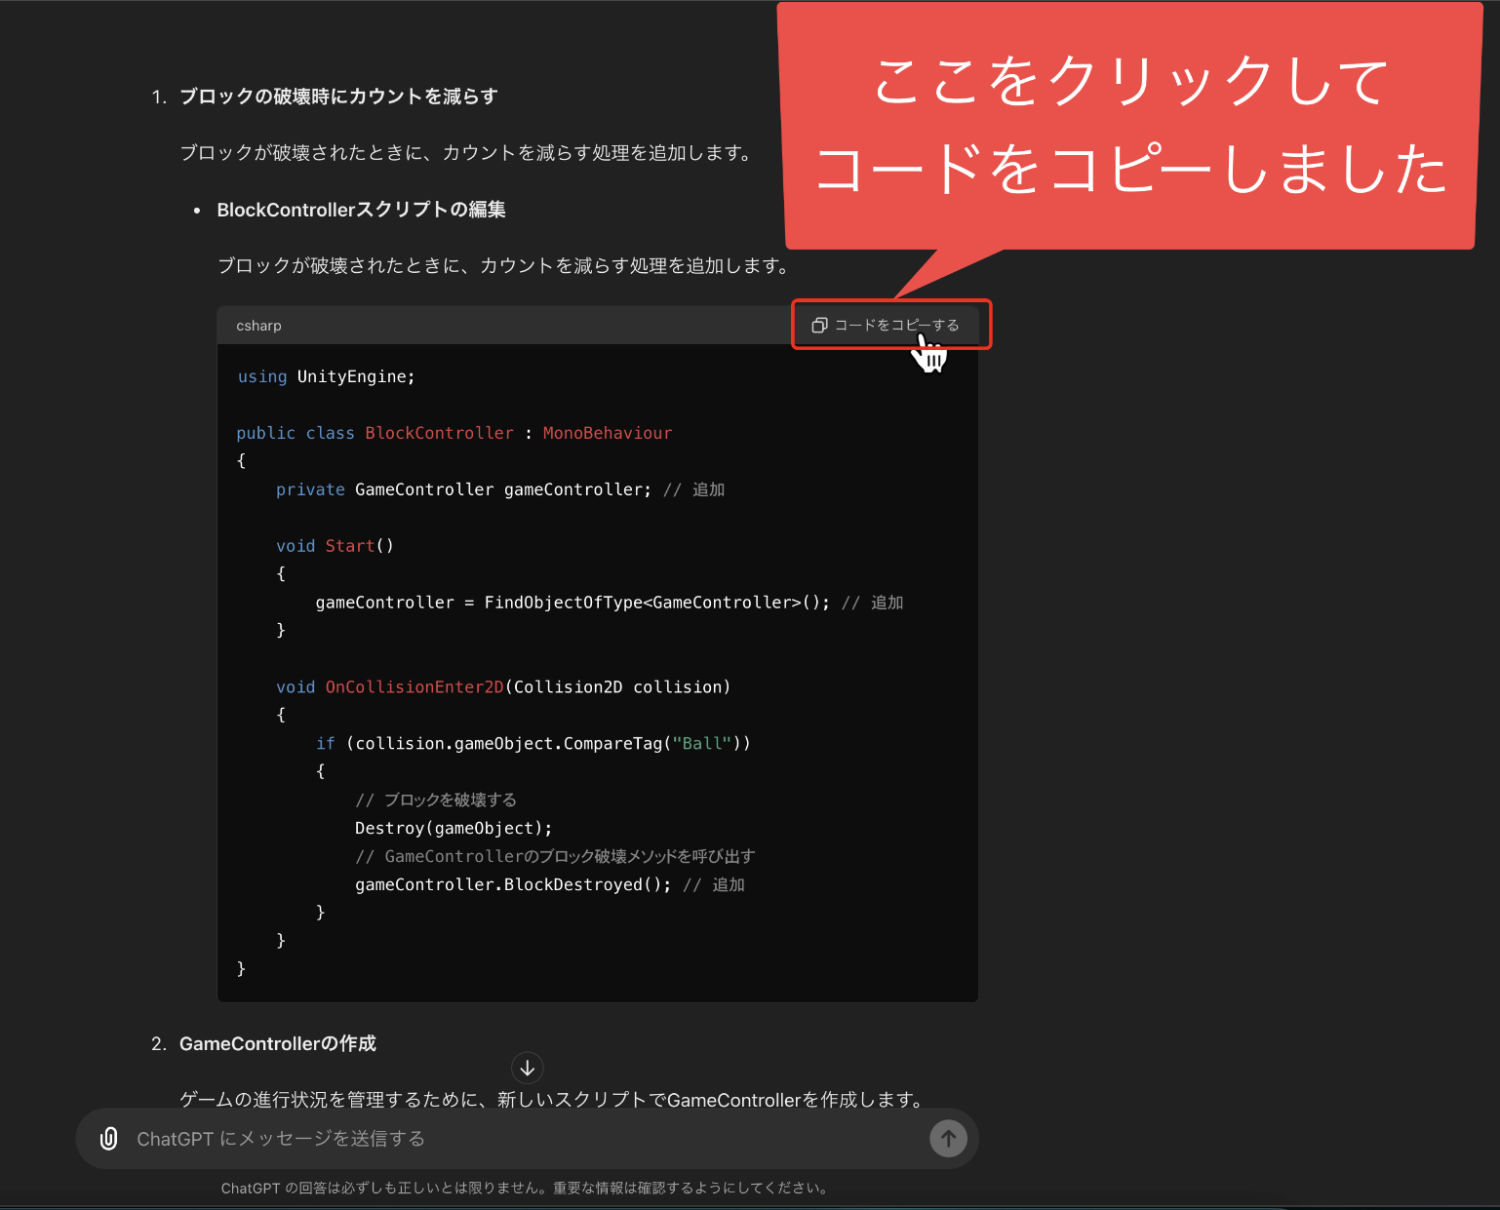
Task: Click the CompareTag("Ball") if statement line
Action: [533, 744]
